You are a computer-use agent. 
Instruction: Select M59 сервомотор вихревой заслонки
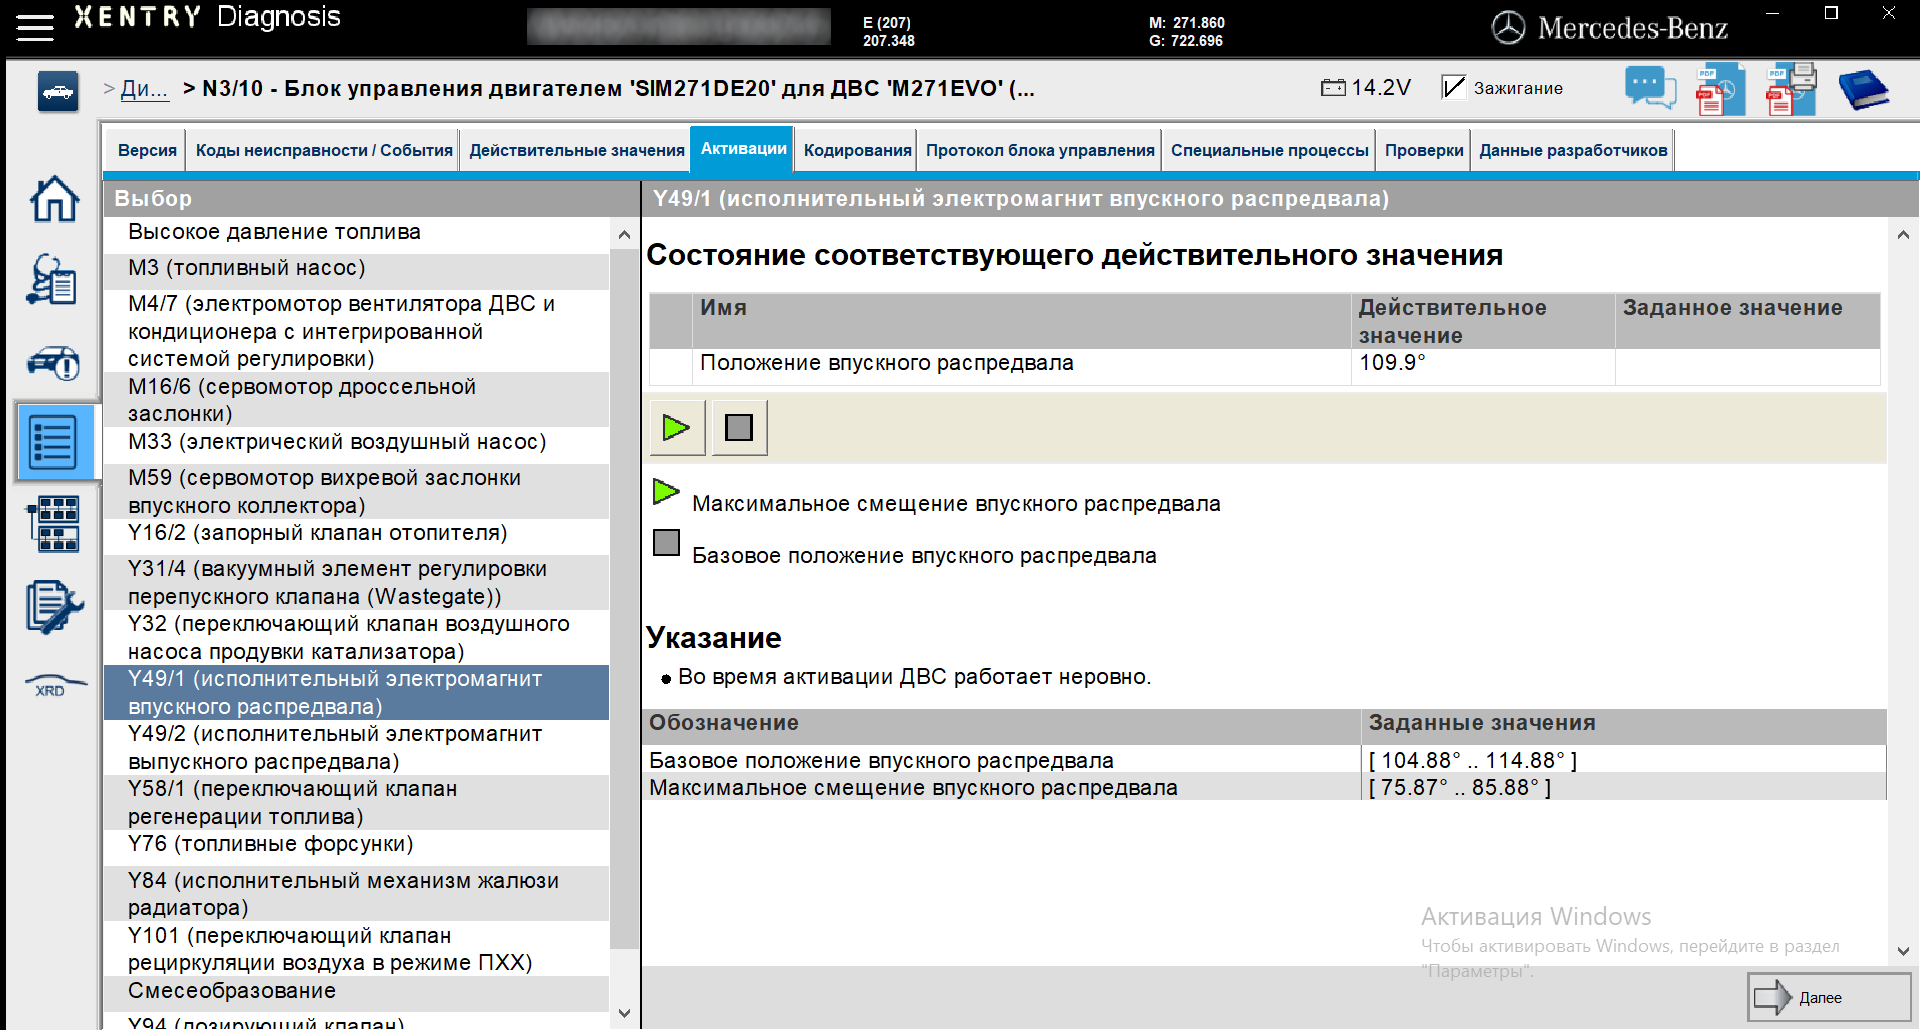[x=356, y=491]
